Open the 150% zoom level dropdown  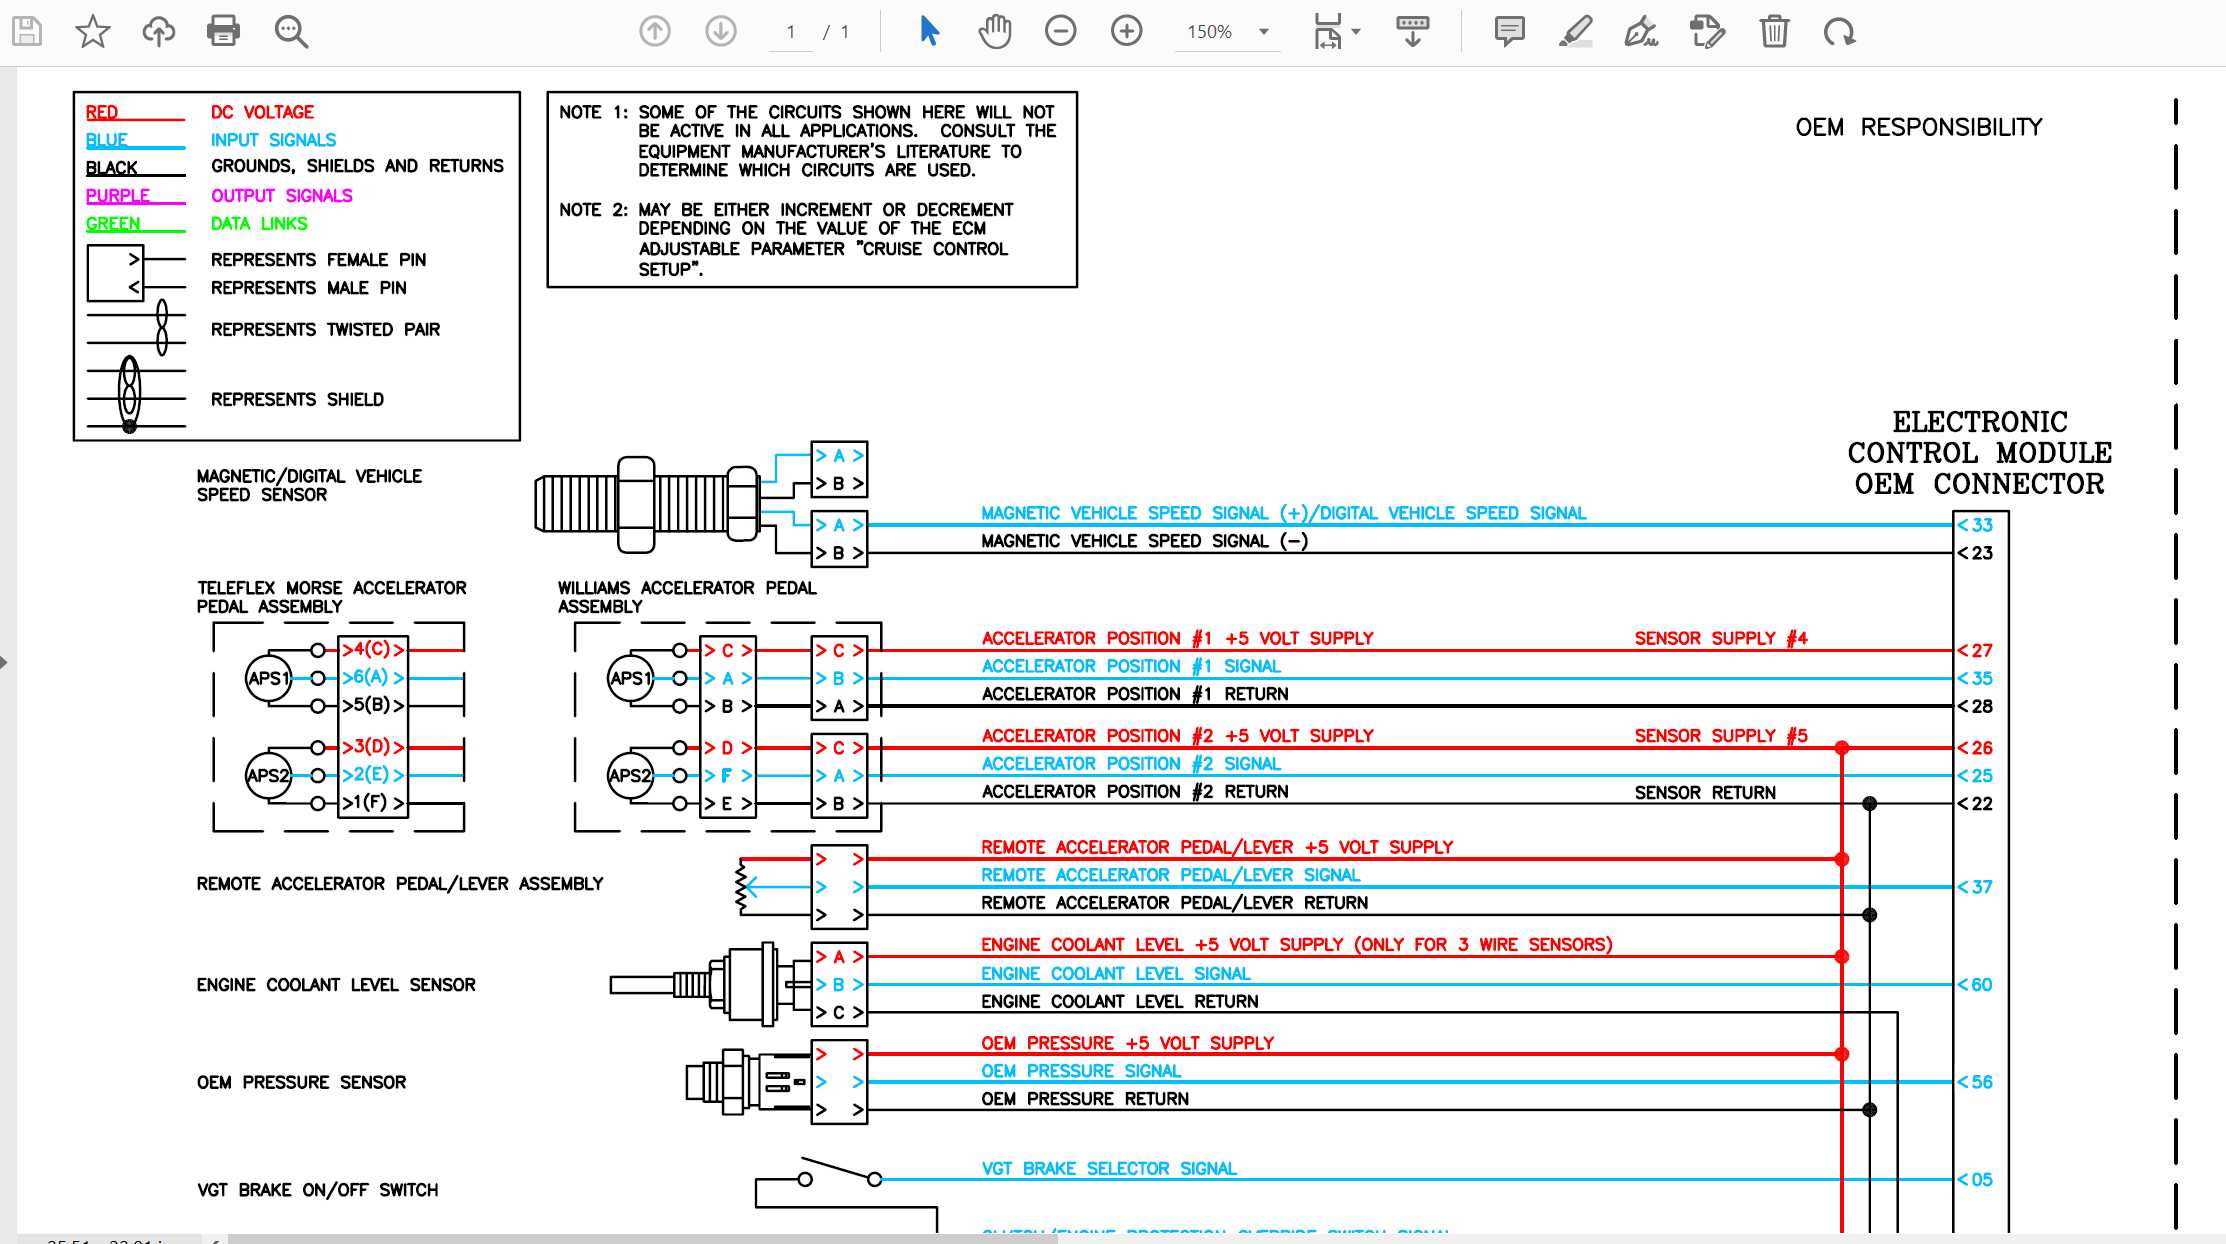1228,32
